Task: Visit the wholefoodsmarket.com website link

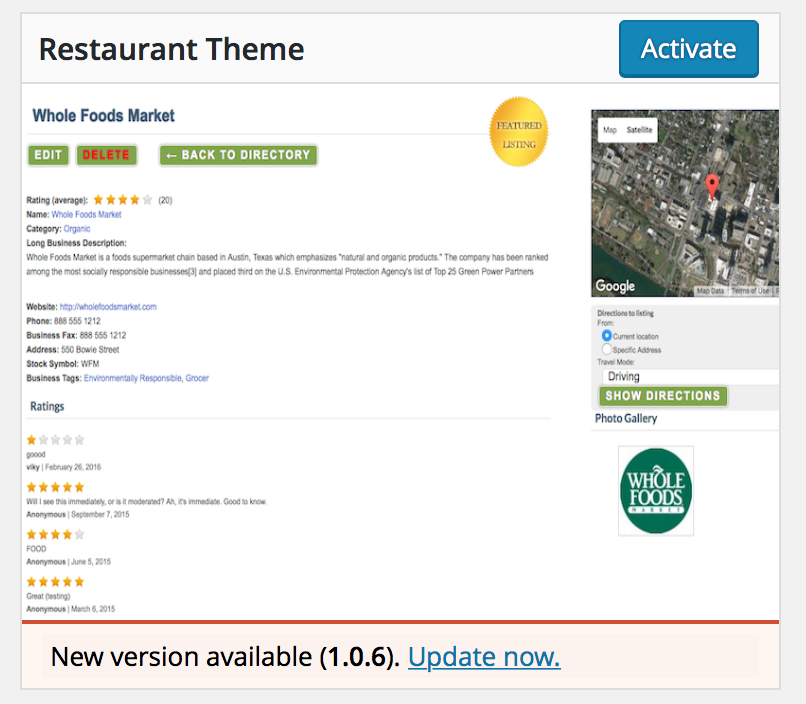Action: pyautogui.click(x=108, y=307)
